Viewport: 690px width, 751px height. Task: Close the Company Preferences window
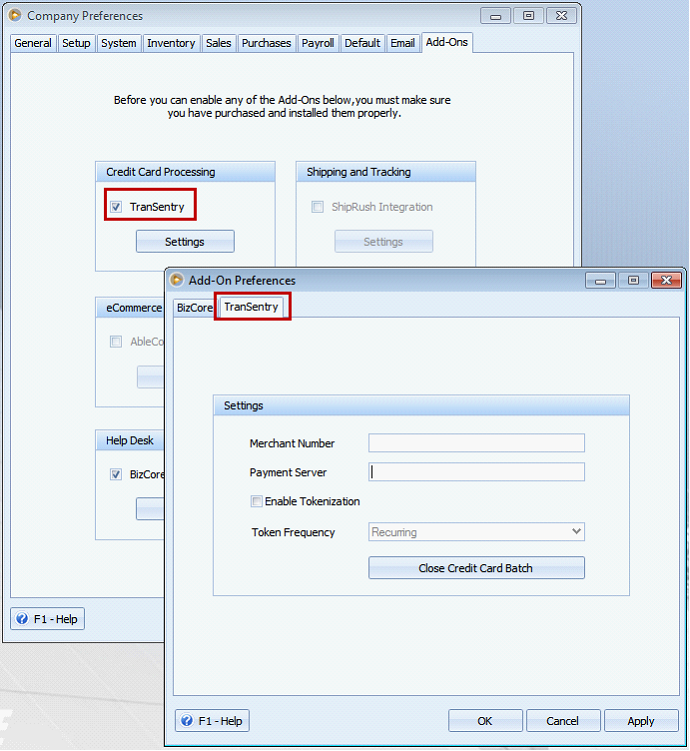click(x=561, y=15)
